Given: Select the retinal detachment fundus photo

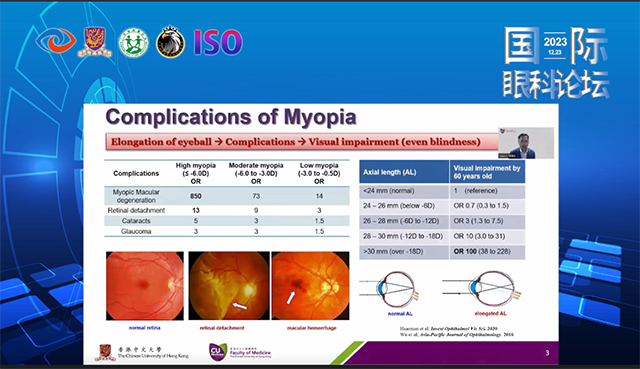Looking at the screenshot, I should (229, 286).
